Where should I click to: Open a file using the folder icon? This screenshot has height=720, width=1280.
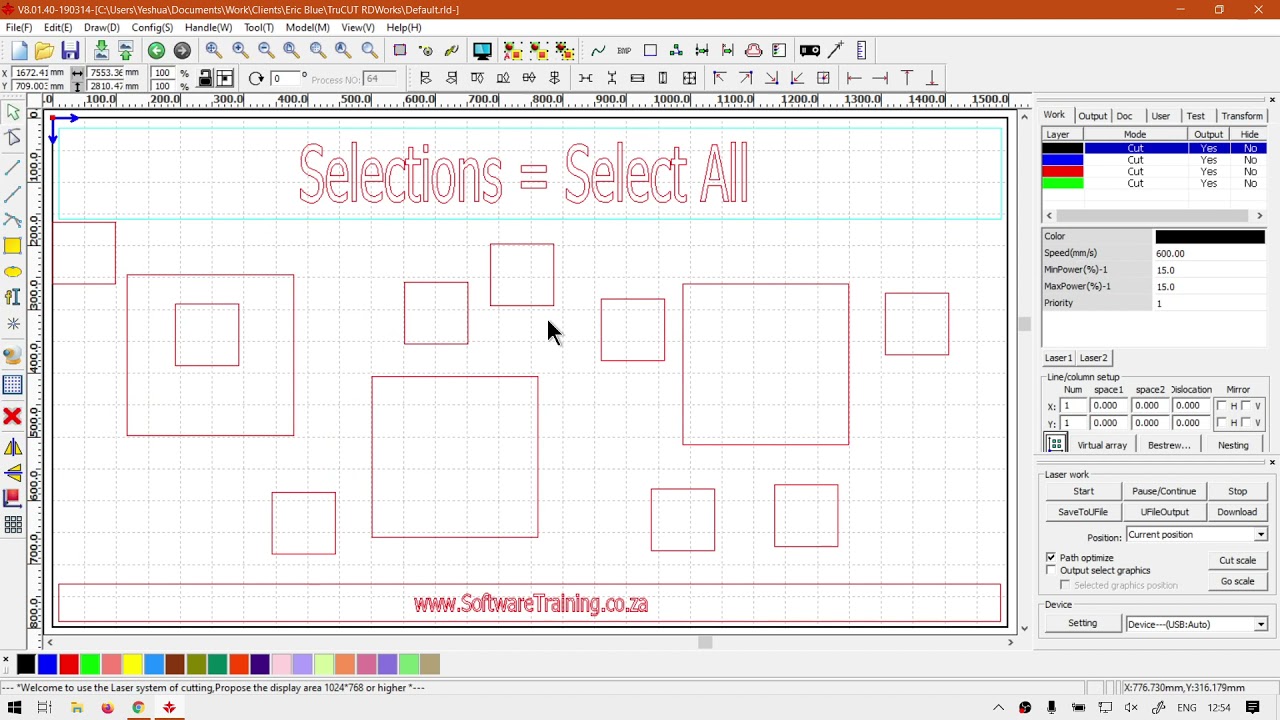click(44, 51)
